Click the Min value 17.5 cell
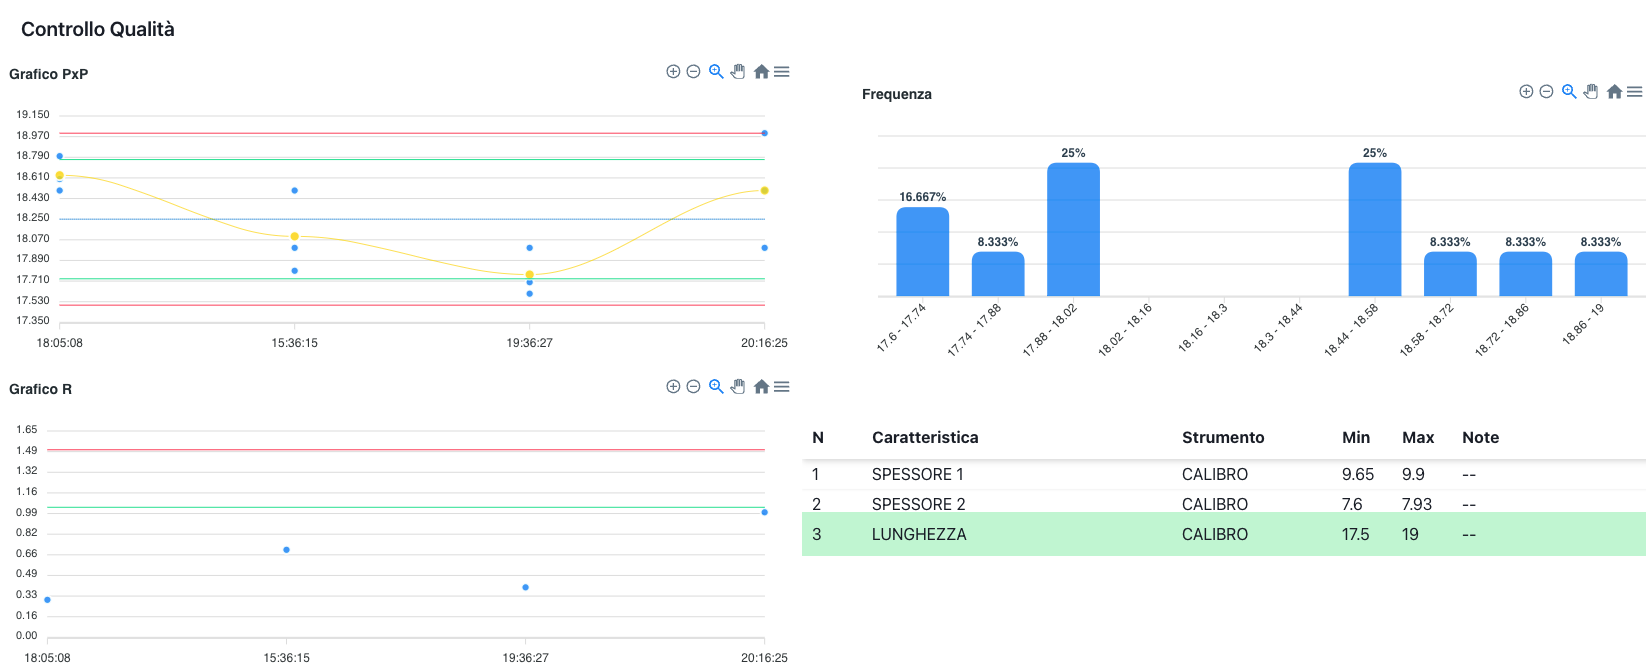This screenshot has width=1646, height=670. coord(1356,535)
